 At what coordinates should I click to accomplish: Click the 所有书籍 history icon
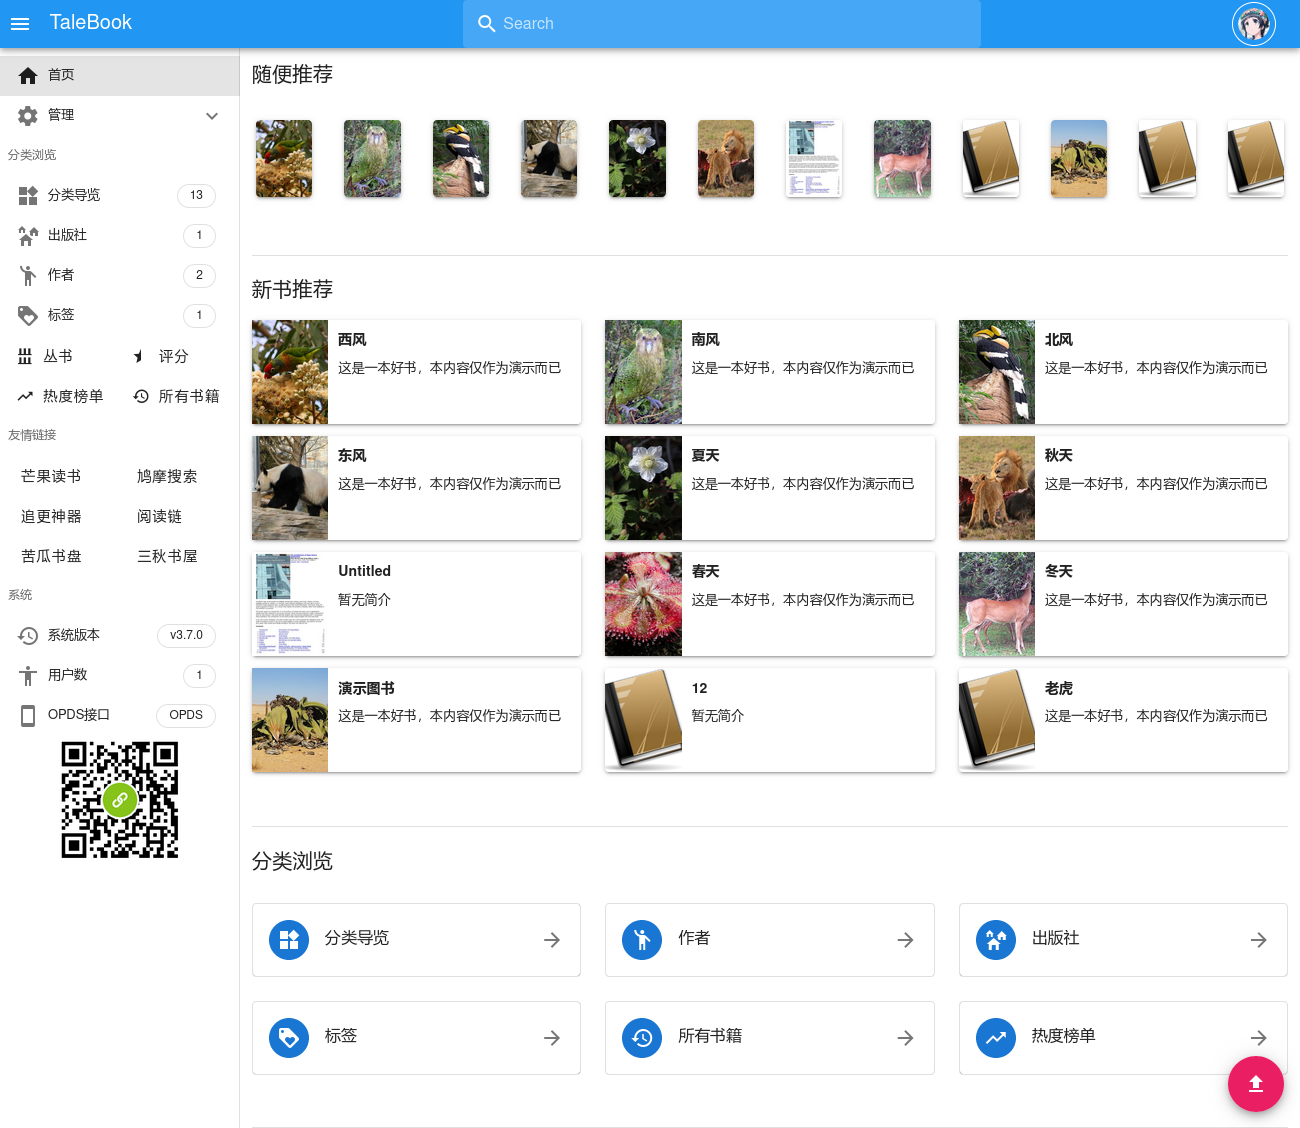[140, 396]
